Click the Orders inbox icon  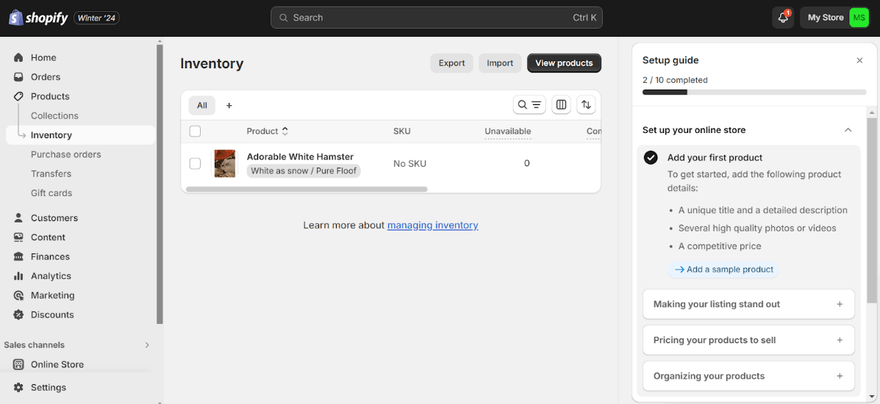19,77
